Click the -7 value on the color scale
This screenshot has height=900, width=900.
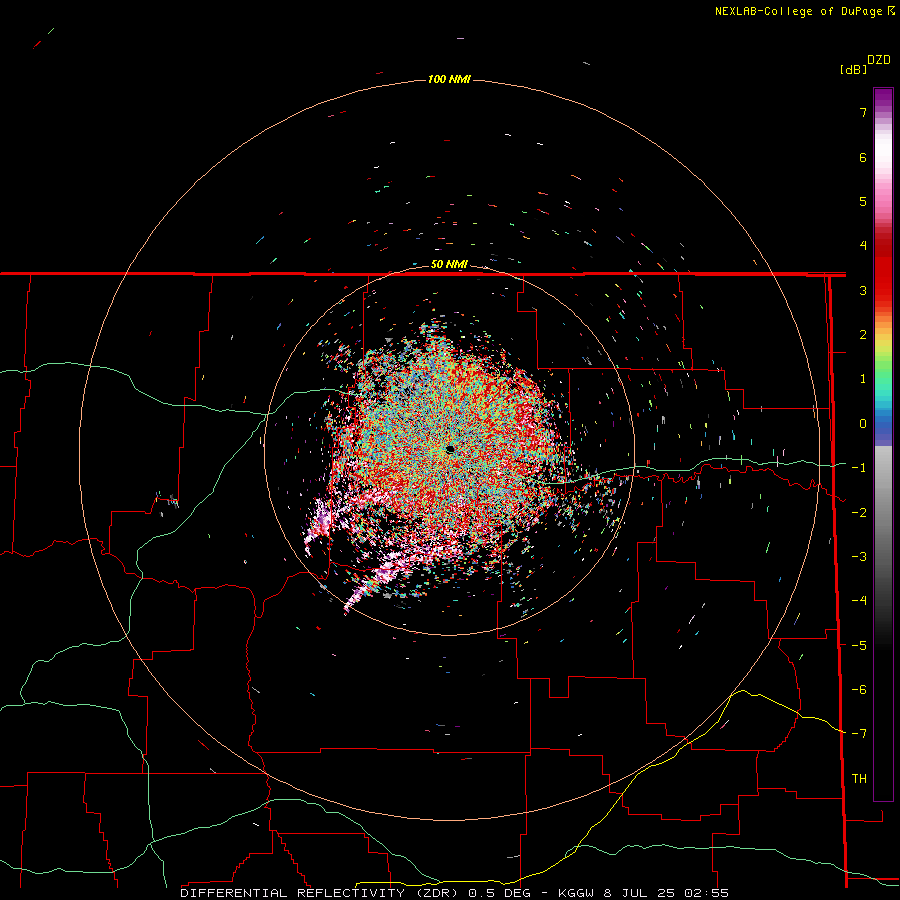tap(859, 734)
